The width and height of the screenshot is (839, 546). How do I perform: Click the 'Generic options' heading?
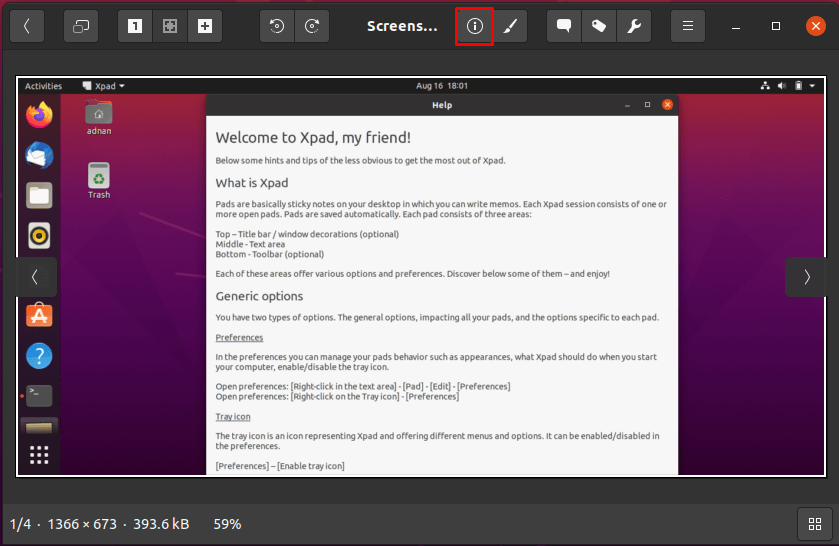tap(259, 297)
